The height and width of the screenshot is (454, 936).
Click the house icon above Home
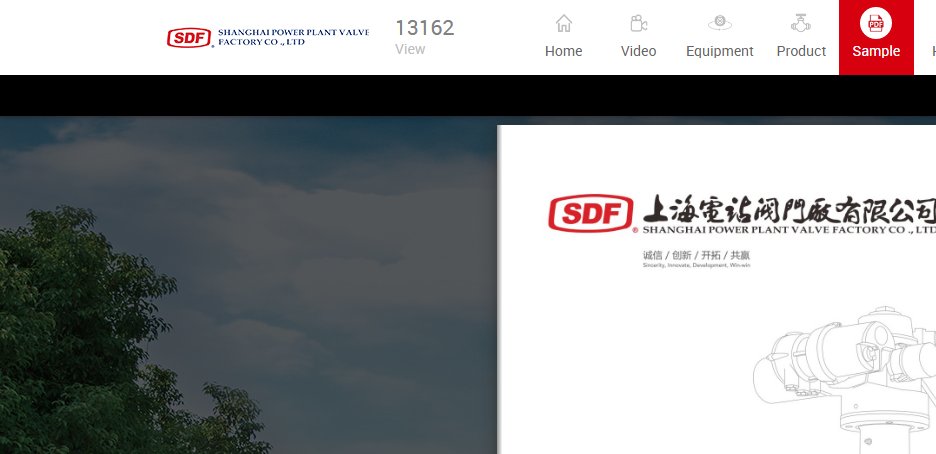(564, 23)
